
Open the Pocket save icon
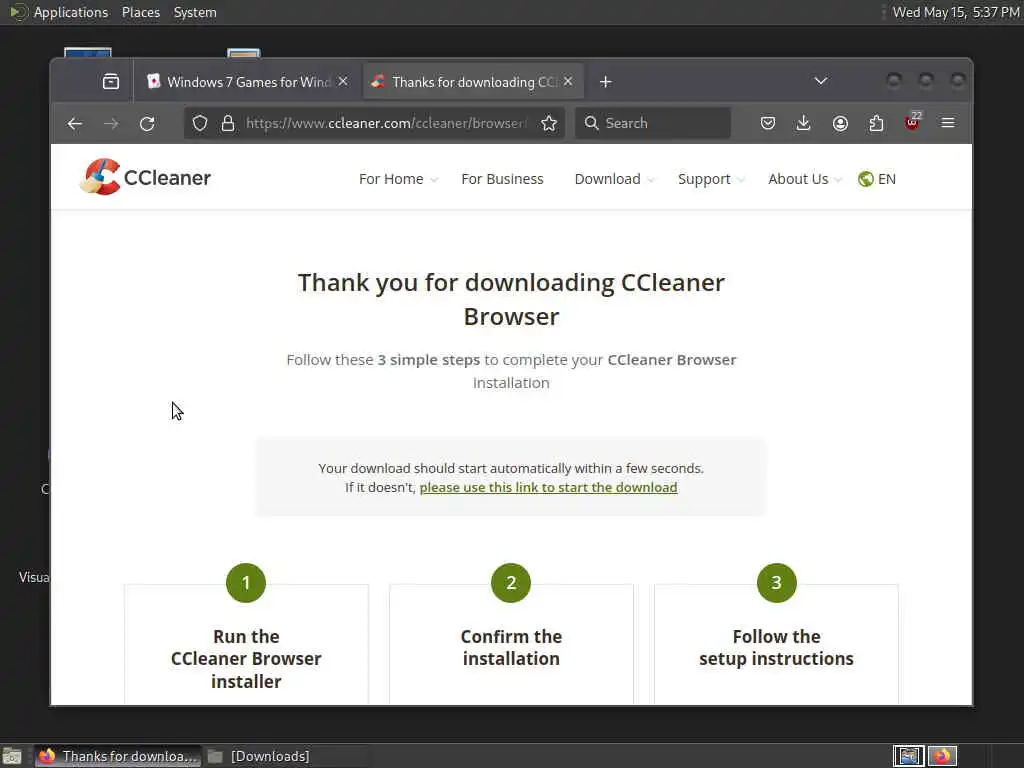coord(768,123)
